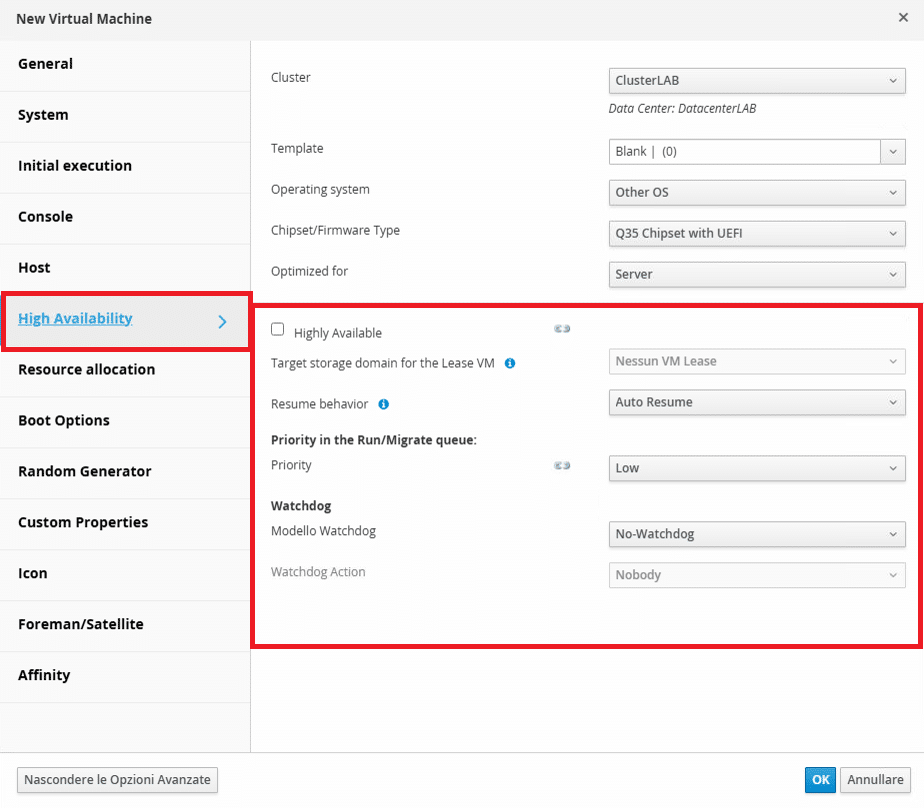Open the Operating system dropdown
Screen dimensions: 924x808
point(757,193)
